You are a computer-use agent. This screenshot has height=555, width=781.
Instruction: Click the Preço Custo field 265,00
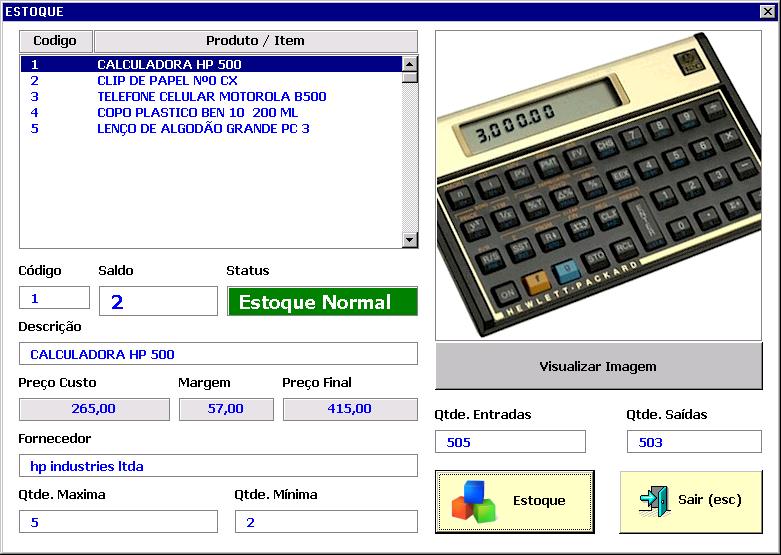(x=94, y=409)
